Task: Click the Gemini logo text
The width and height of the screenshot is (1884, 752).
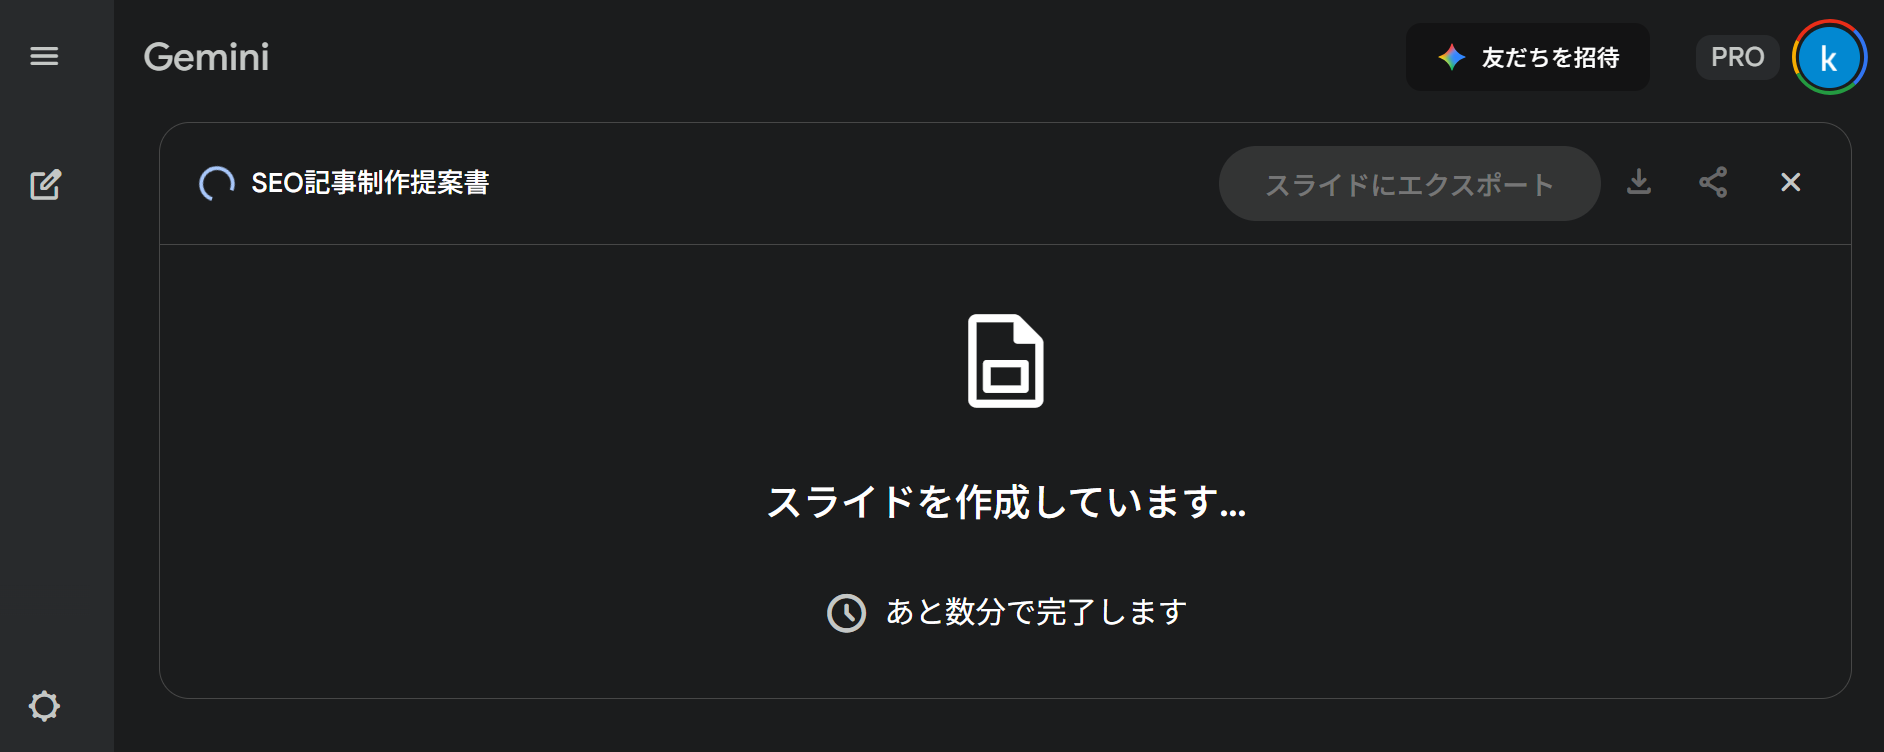Action: pyautogui.click(x=206, y=57)
